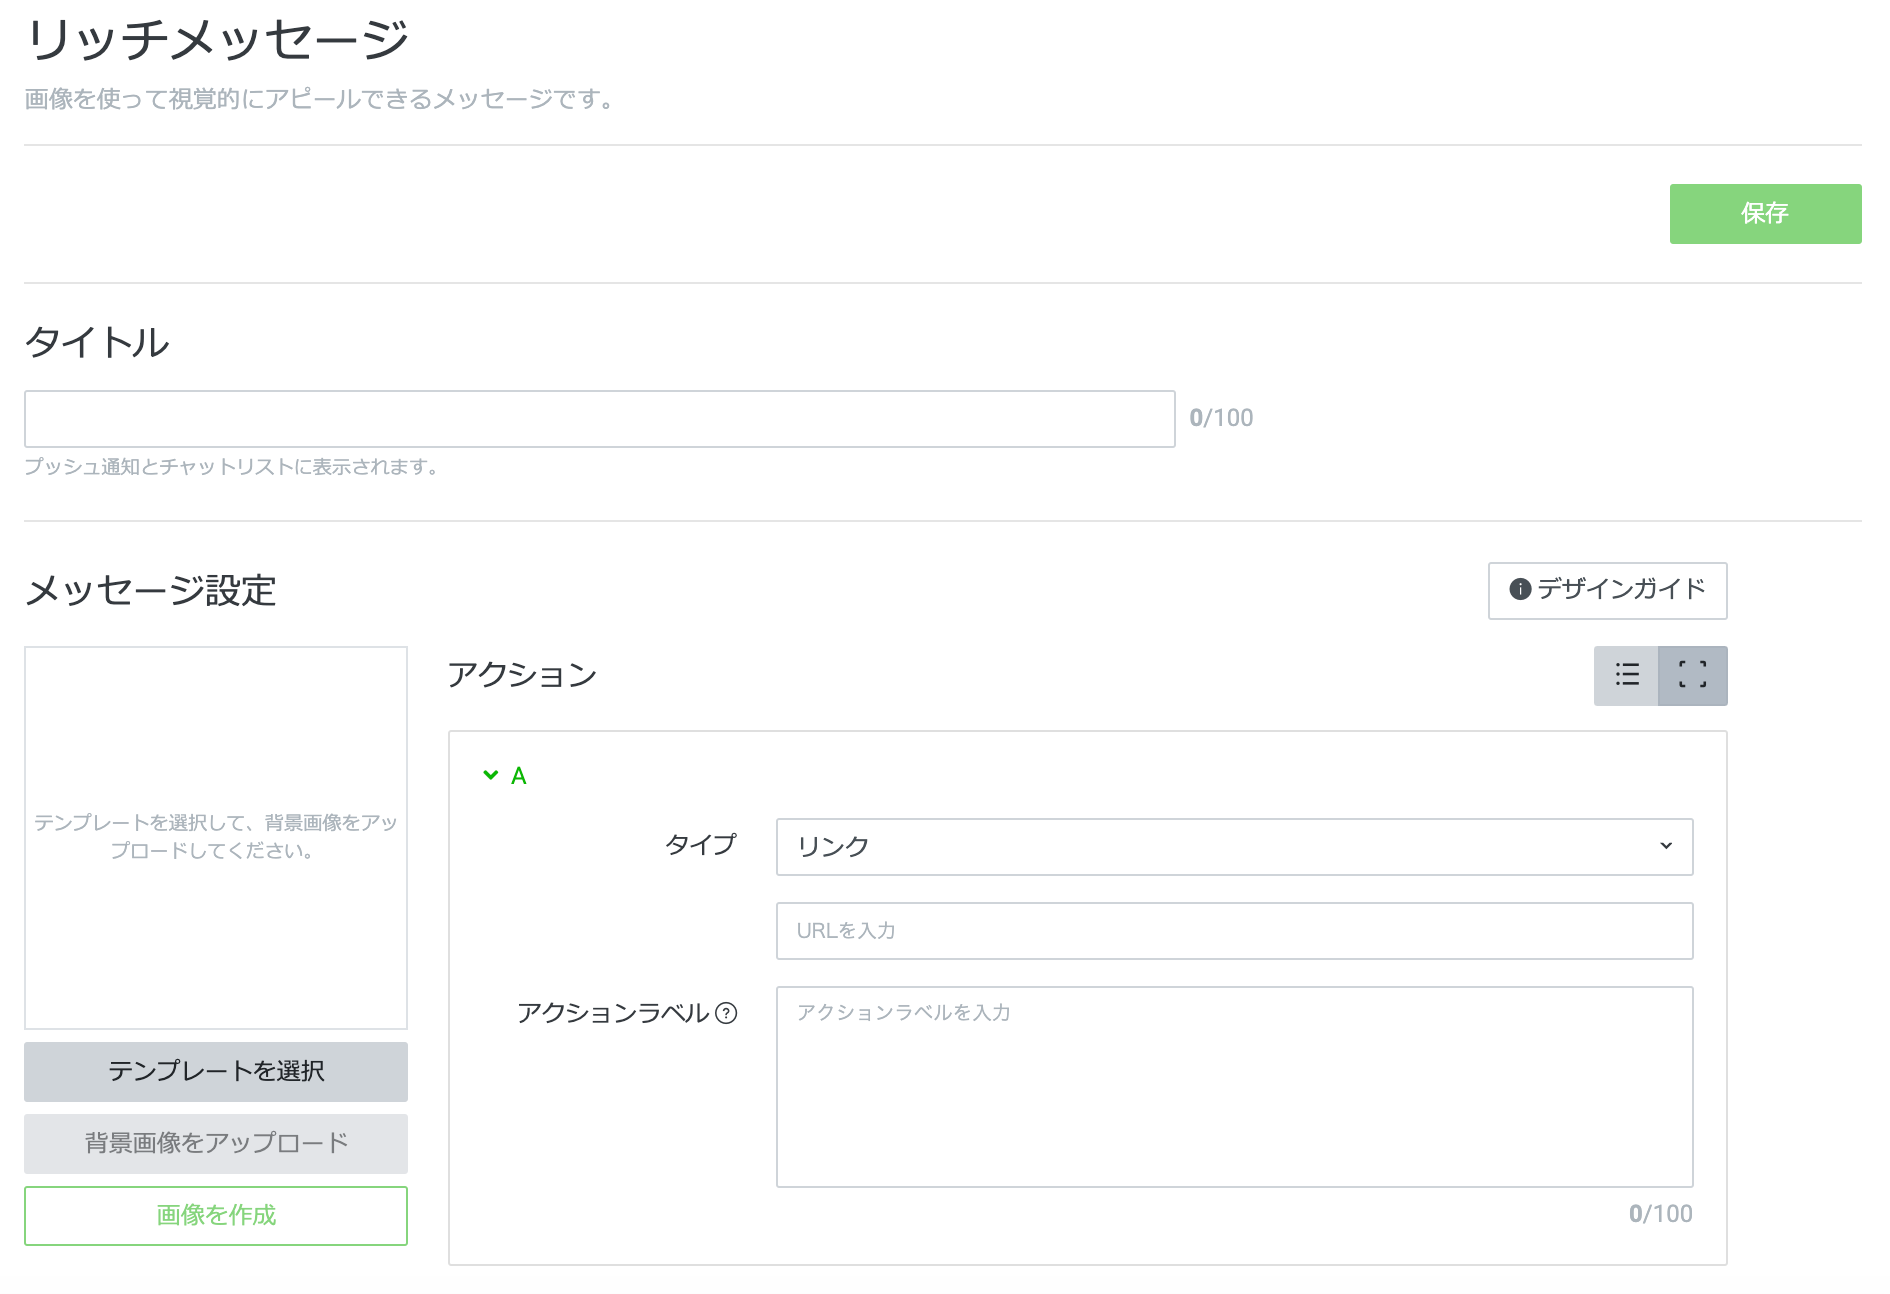Screen dimensions: 1890x1294
Task: Click the URLを入力 field
Action: (x=1233, y=931)
